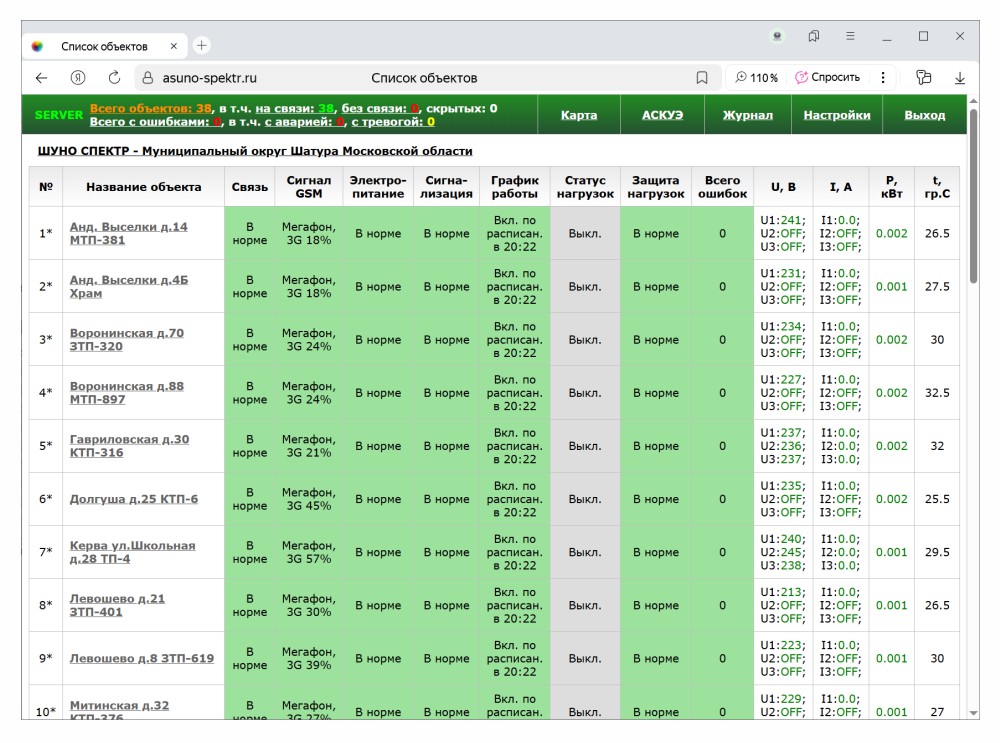1000x743 pixels.
Task: Bookmark this page using the bookmark icon
Action: (x=702, y=78)
